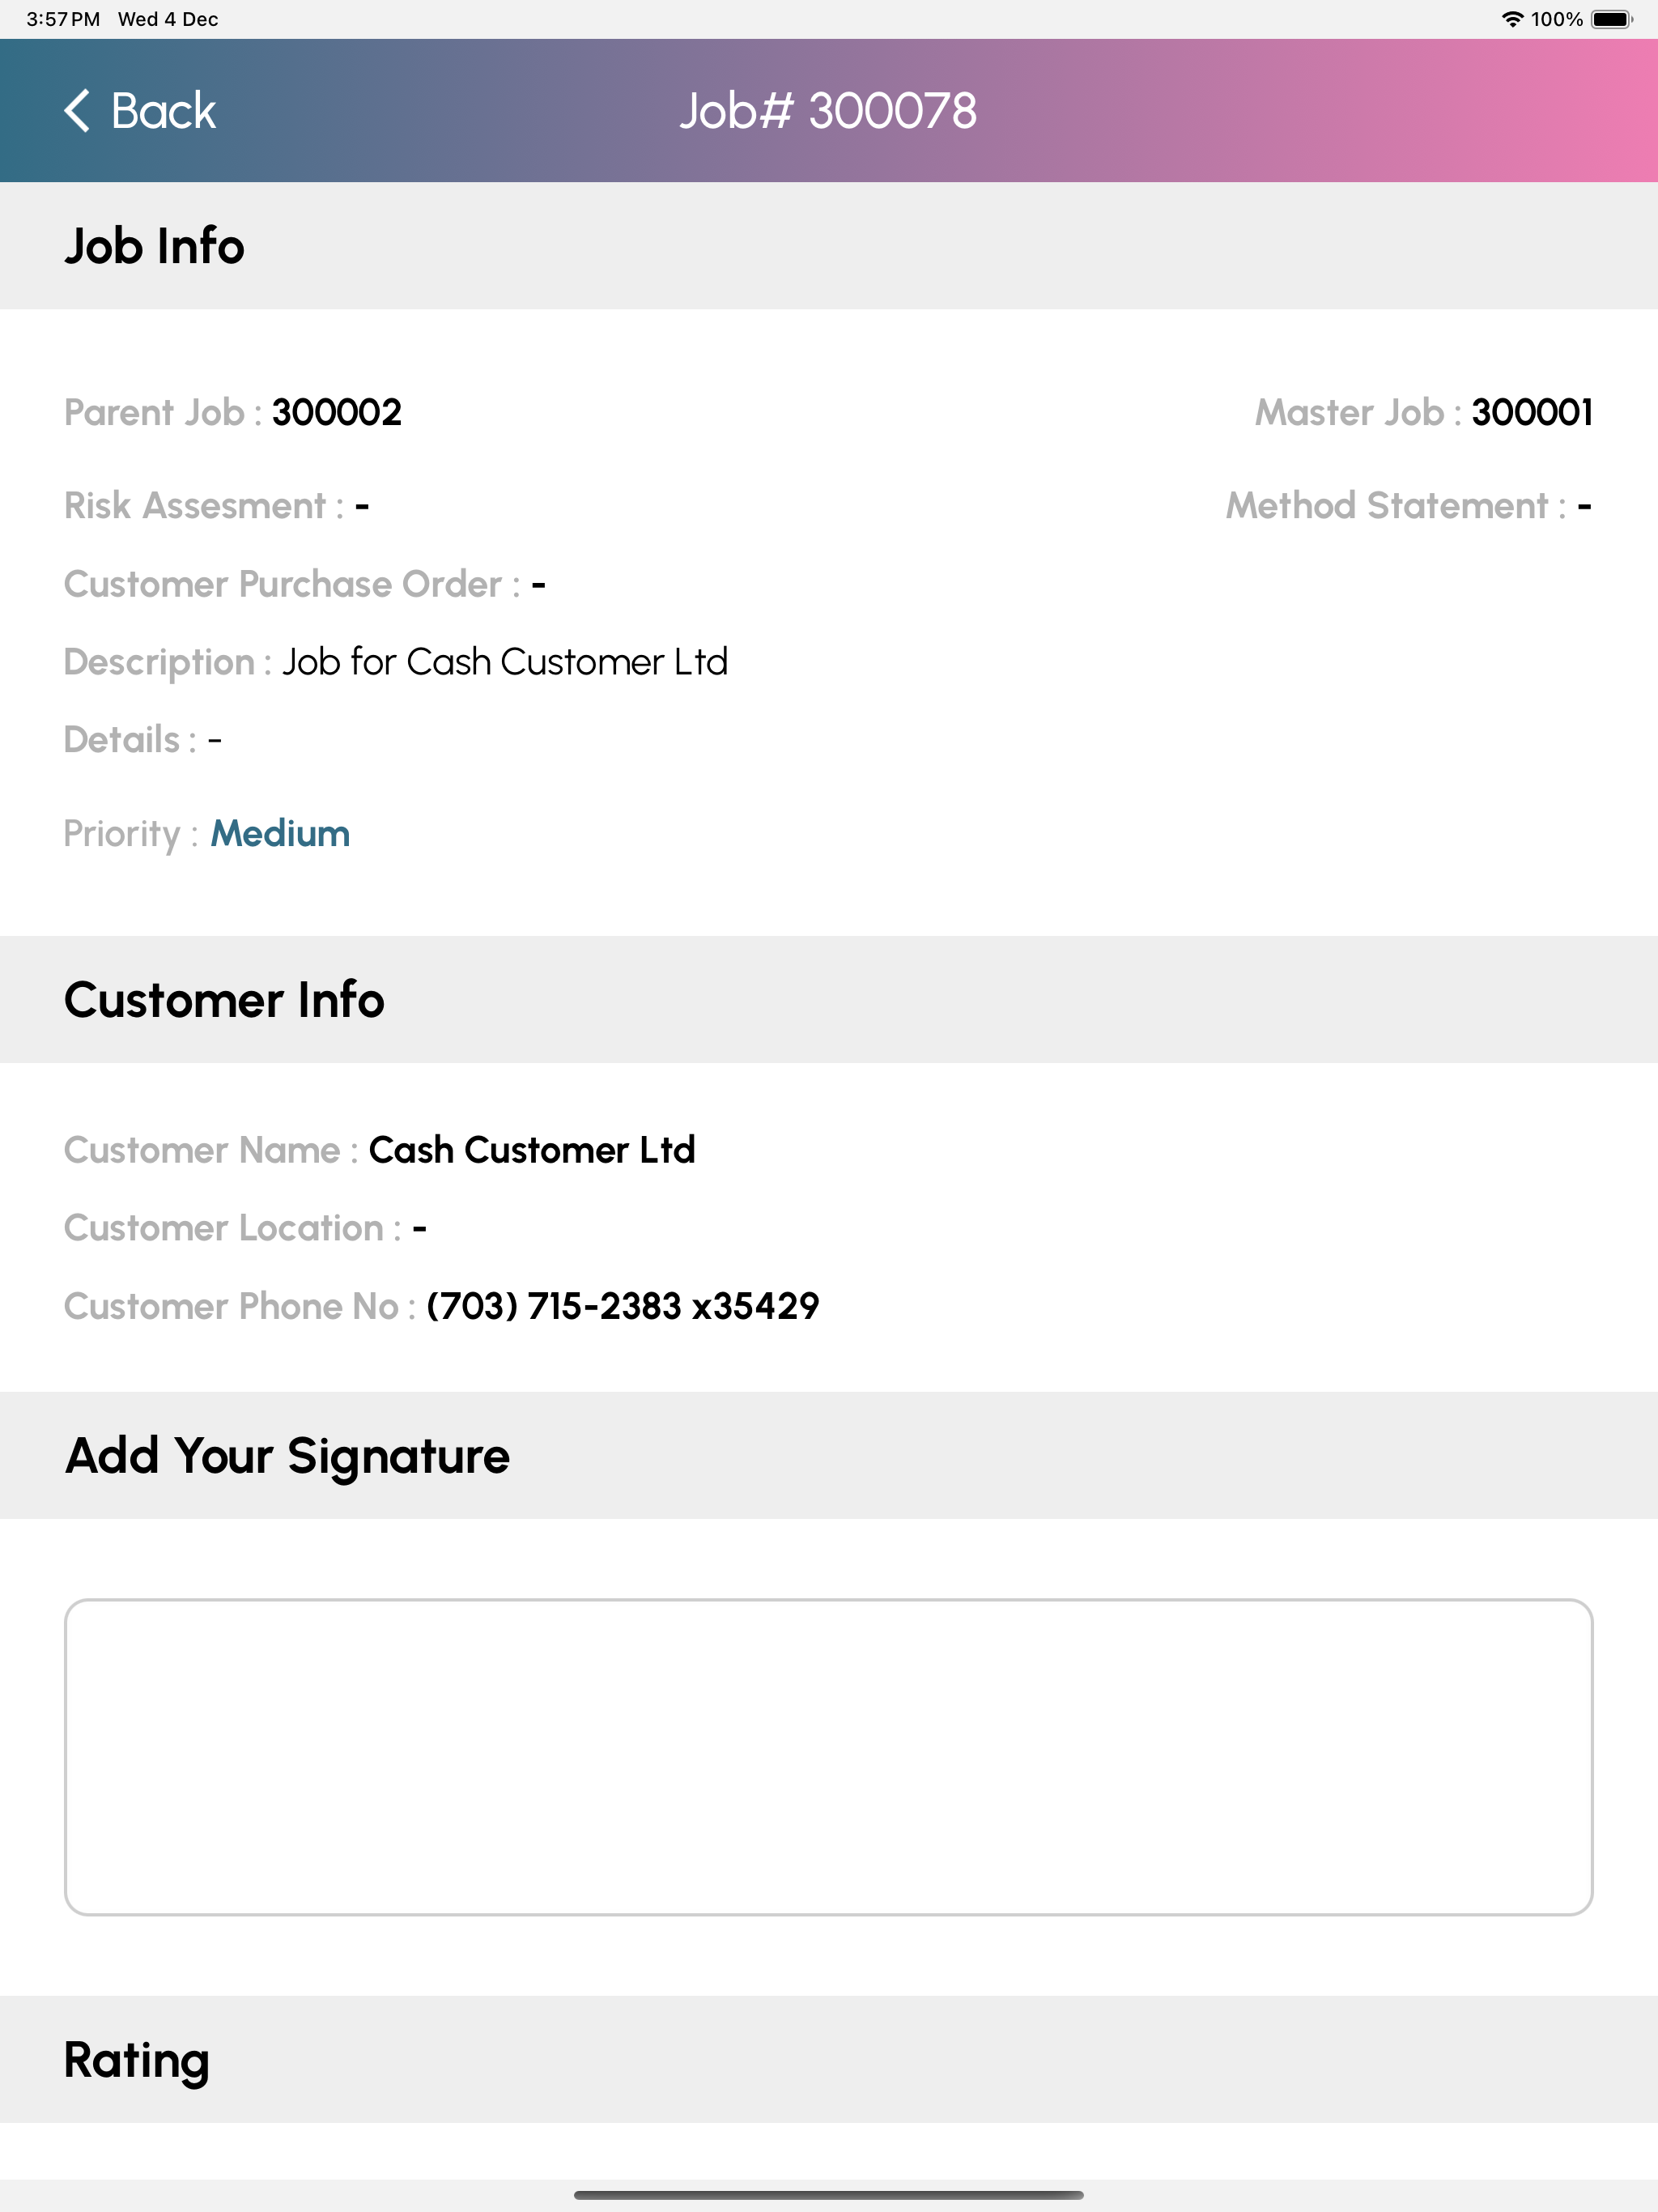Tap the Customer Purchase Order field
1658x2212 pixels.
[x=305, y=584]
